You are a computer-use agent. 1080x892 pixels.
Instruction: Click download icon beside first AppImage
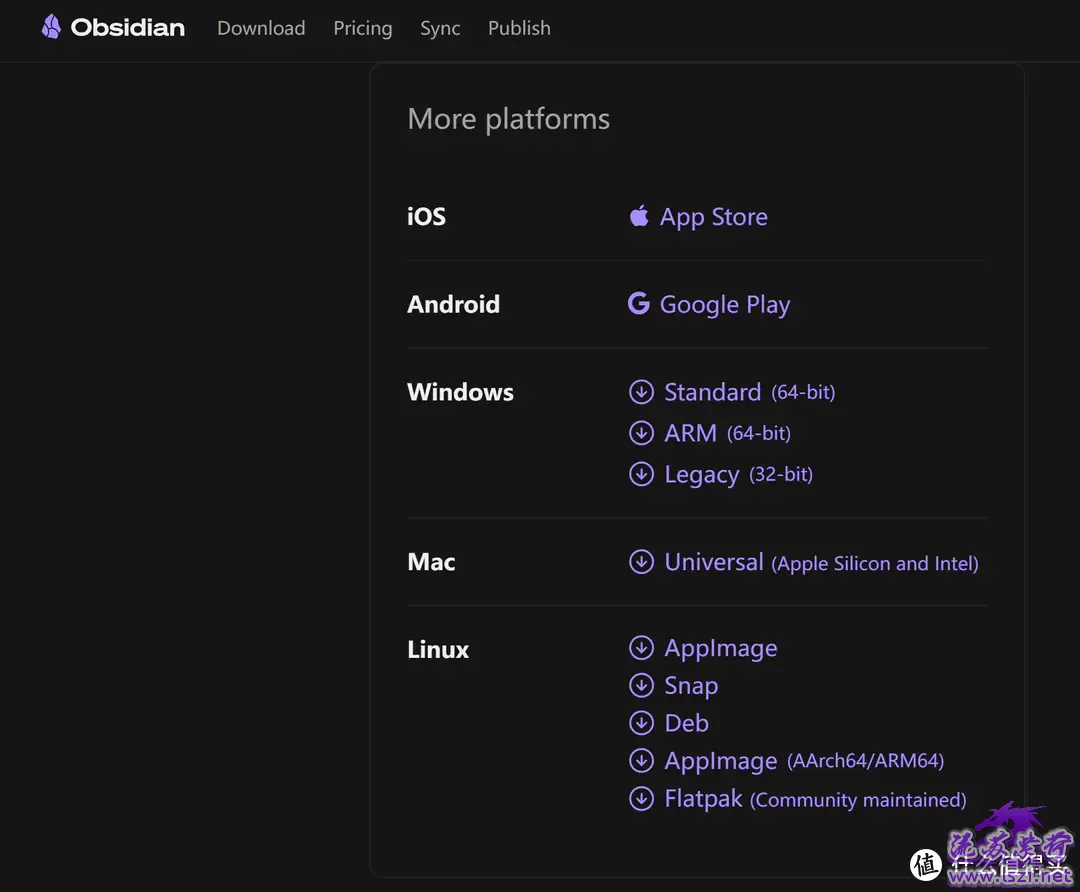tap(641, 647)
